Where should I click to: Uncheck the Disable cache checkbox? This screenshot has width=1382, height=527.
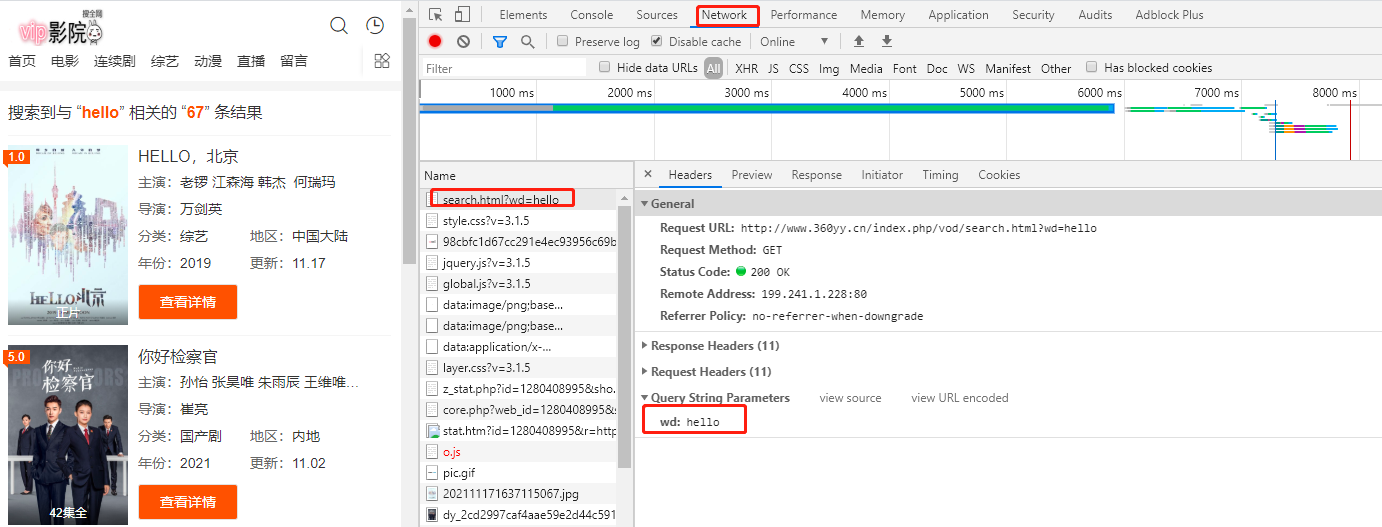[656, 41]
